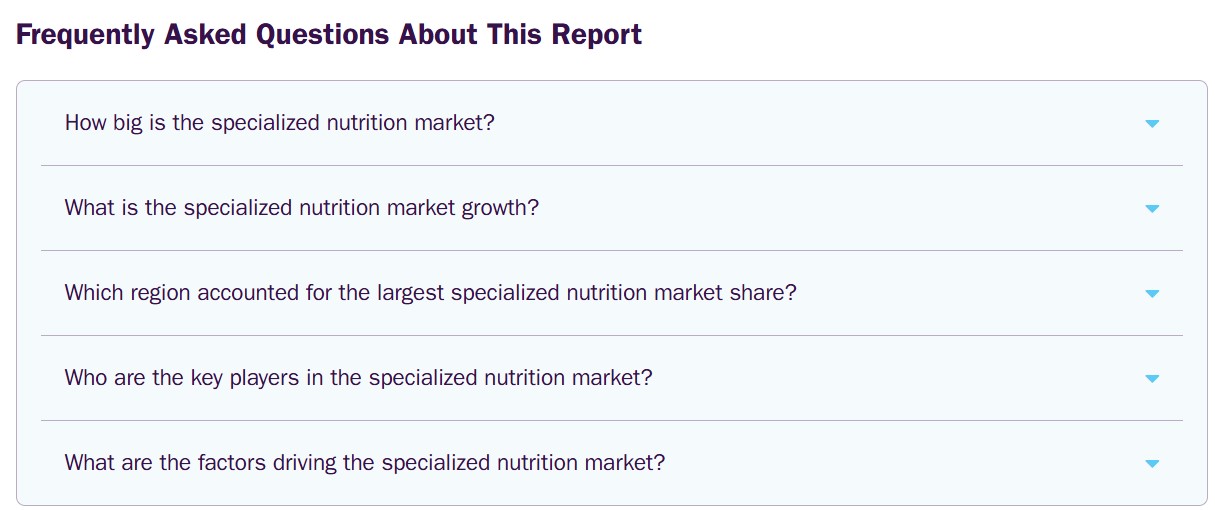Image resolution: width=1215 pixels, height=510 pixels.
Task: Click the separator line below the key players question
Action: tap(611, 420)
